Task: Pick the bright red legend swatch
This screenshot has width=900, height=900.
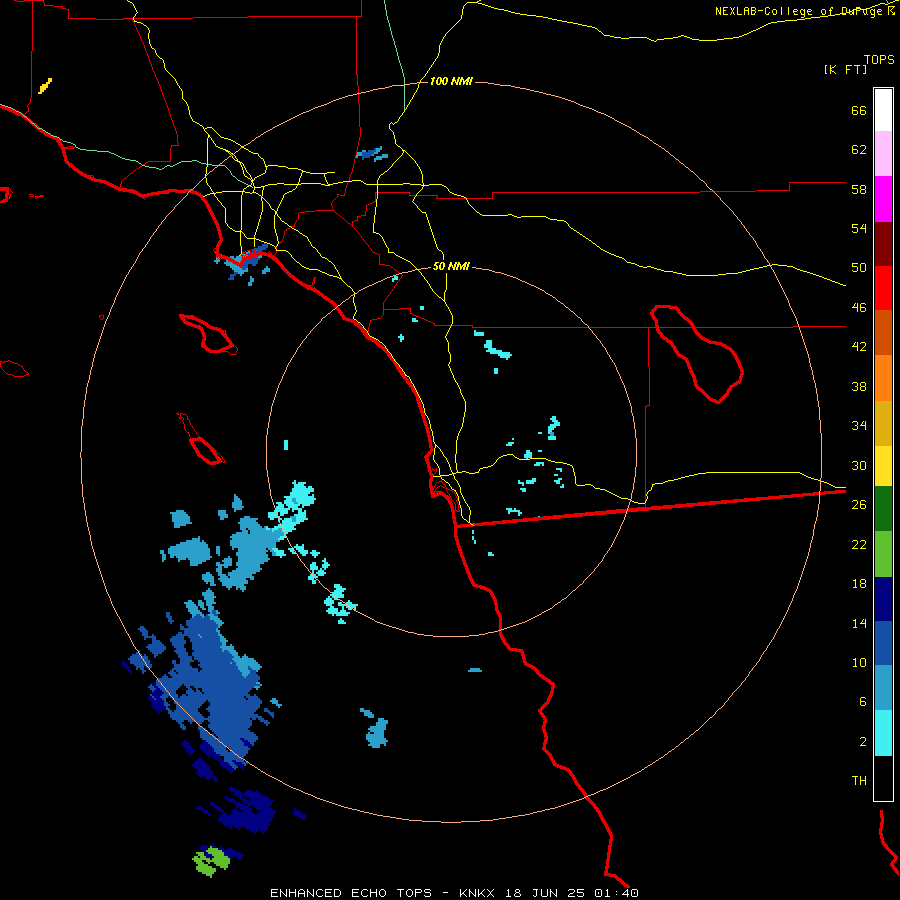Action: pos(883,288)
